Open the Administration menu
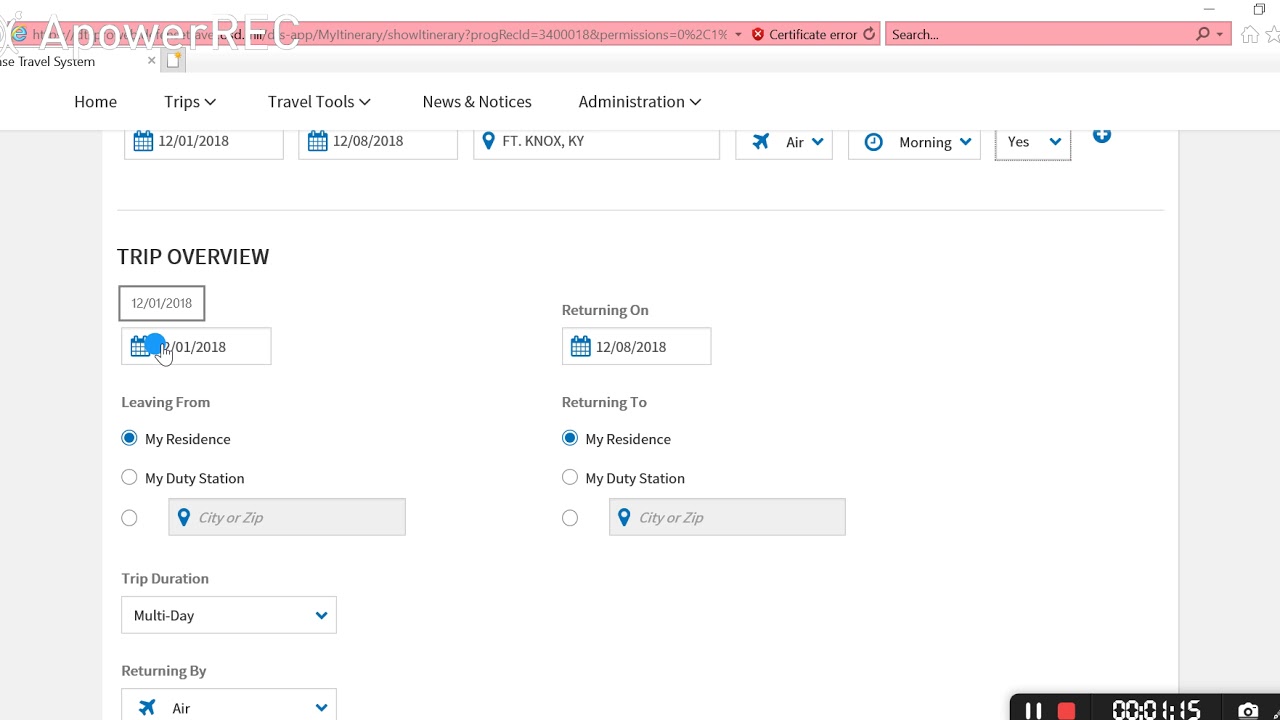1280x720 pixels. (639, 102)
